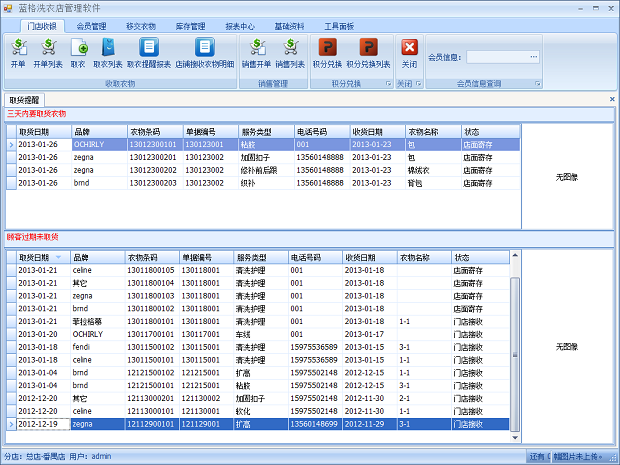
Task: Open the 关闭 group dialog launcher
Action: tap(419, 83)
